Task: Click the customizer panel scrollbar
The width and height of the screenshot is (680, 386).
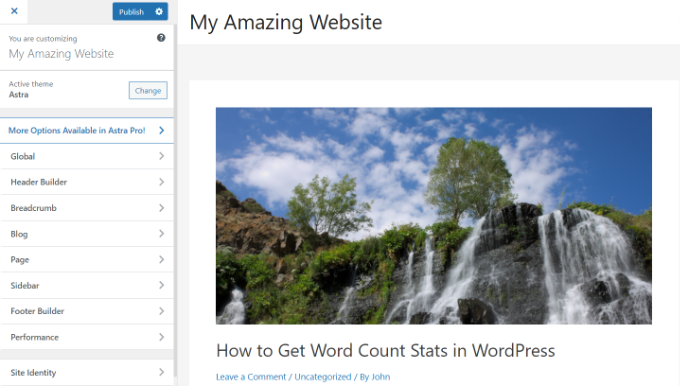Action: [175, 200]
